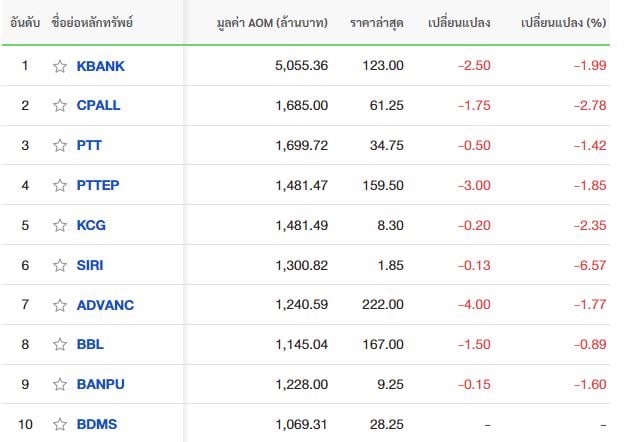The height and width of the screenshot is (442, 626).
Task: Open the KBANK stock link
Action: 101,66
